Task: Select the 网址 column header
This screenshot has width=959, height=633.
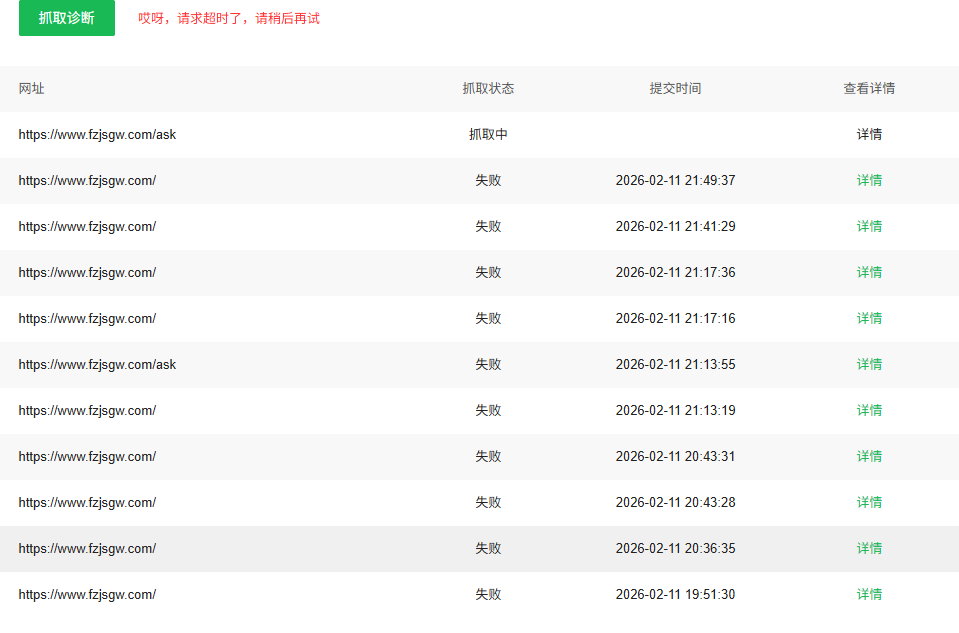Action: (x=31, y=89)
